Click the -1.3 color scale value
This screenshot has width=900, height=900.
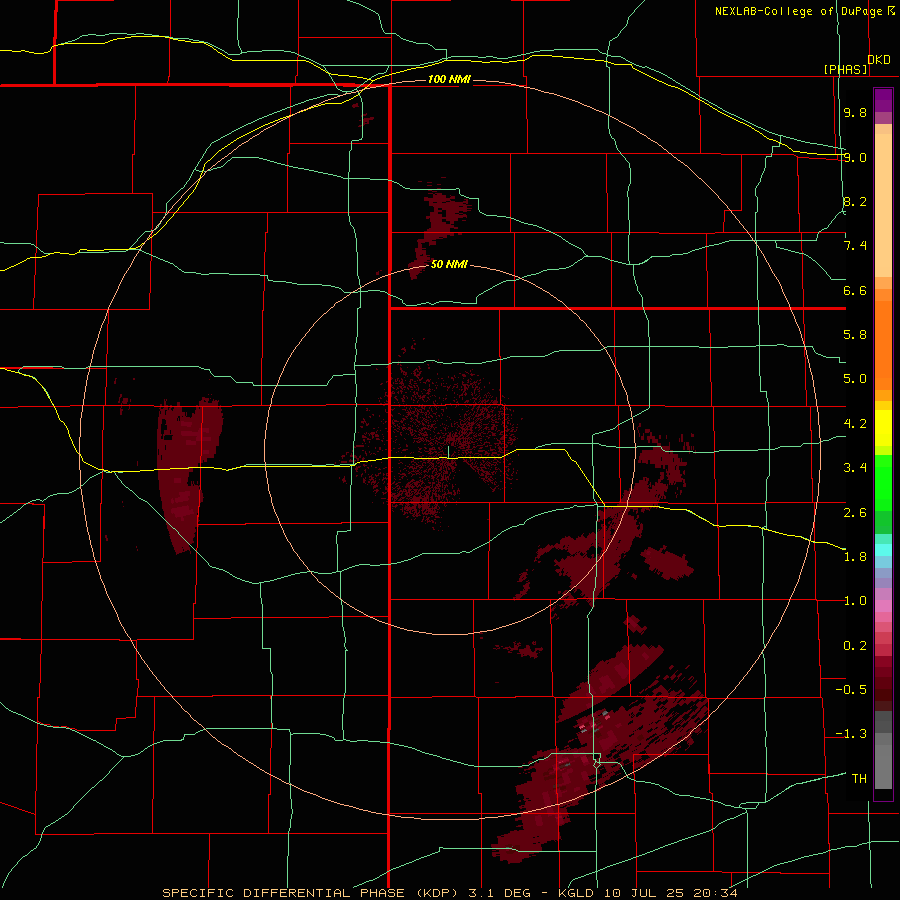851,734
